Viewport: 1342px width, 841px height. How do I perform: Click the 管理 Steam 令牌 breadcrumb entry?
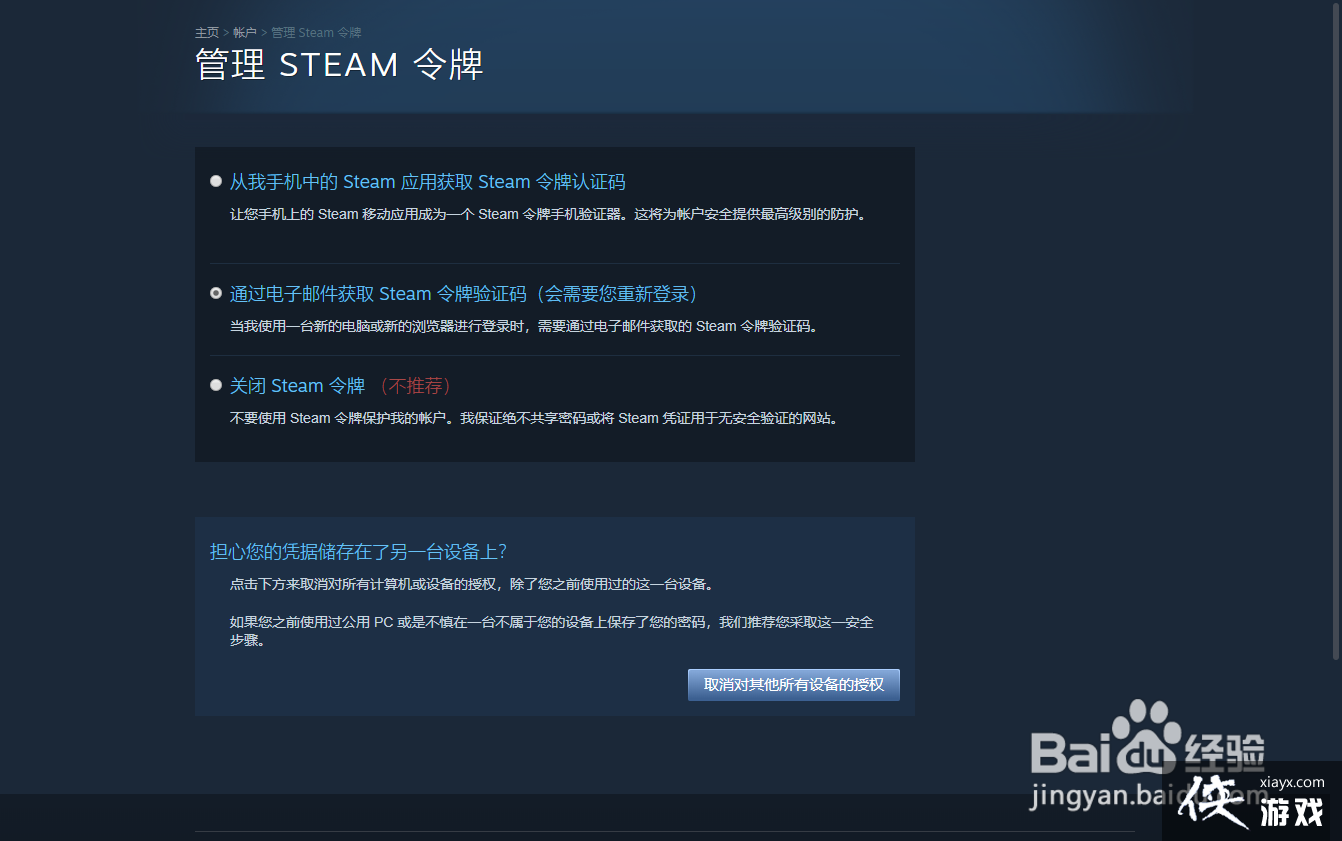[316, 32]
